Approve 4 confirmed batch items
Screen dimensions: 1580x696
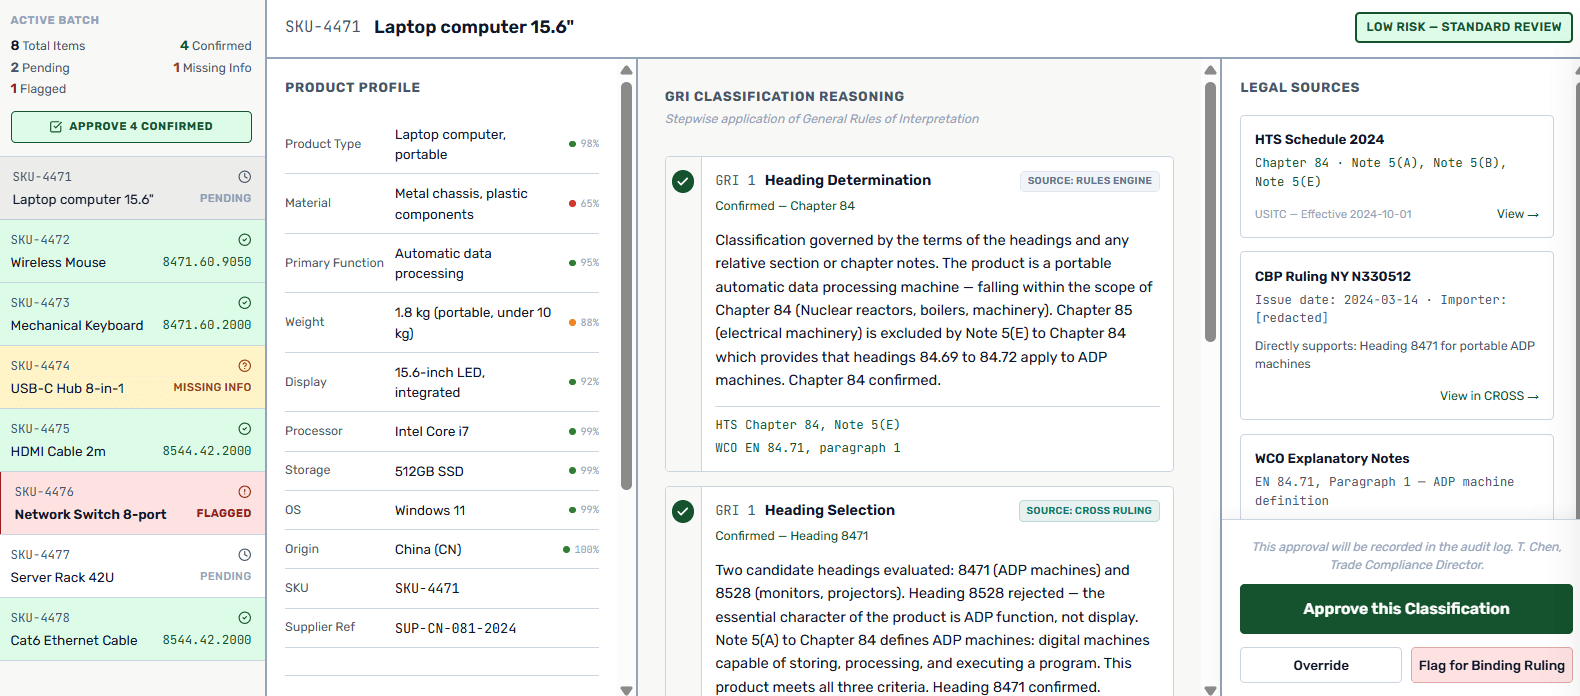click(131, 127)
